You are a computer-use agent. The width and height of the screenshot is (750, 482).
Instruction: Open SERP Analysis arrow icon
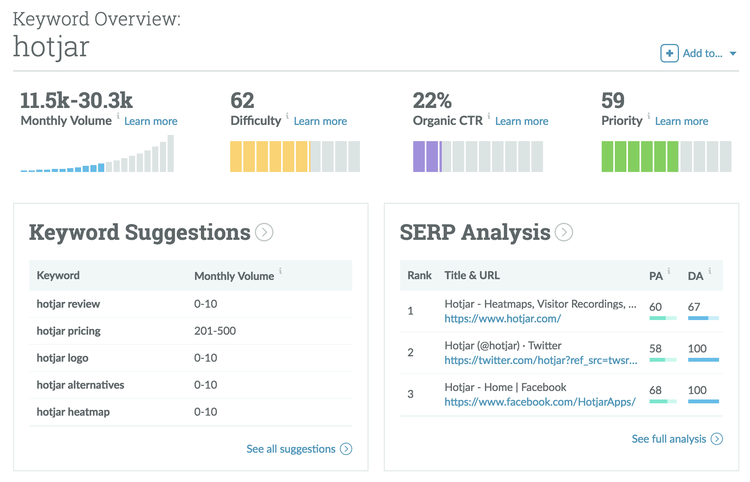[x=564, y=232]
